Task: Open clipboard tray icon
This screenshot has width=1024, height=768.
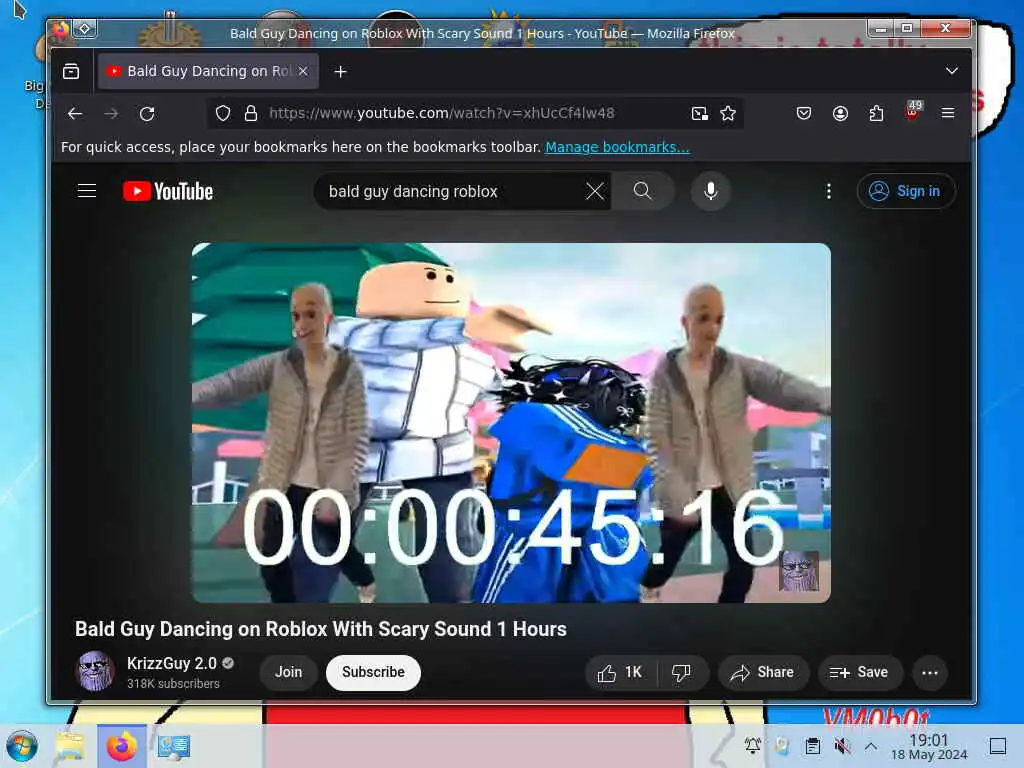Action: pos(812,746)
